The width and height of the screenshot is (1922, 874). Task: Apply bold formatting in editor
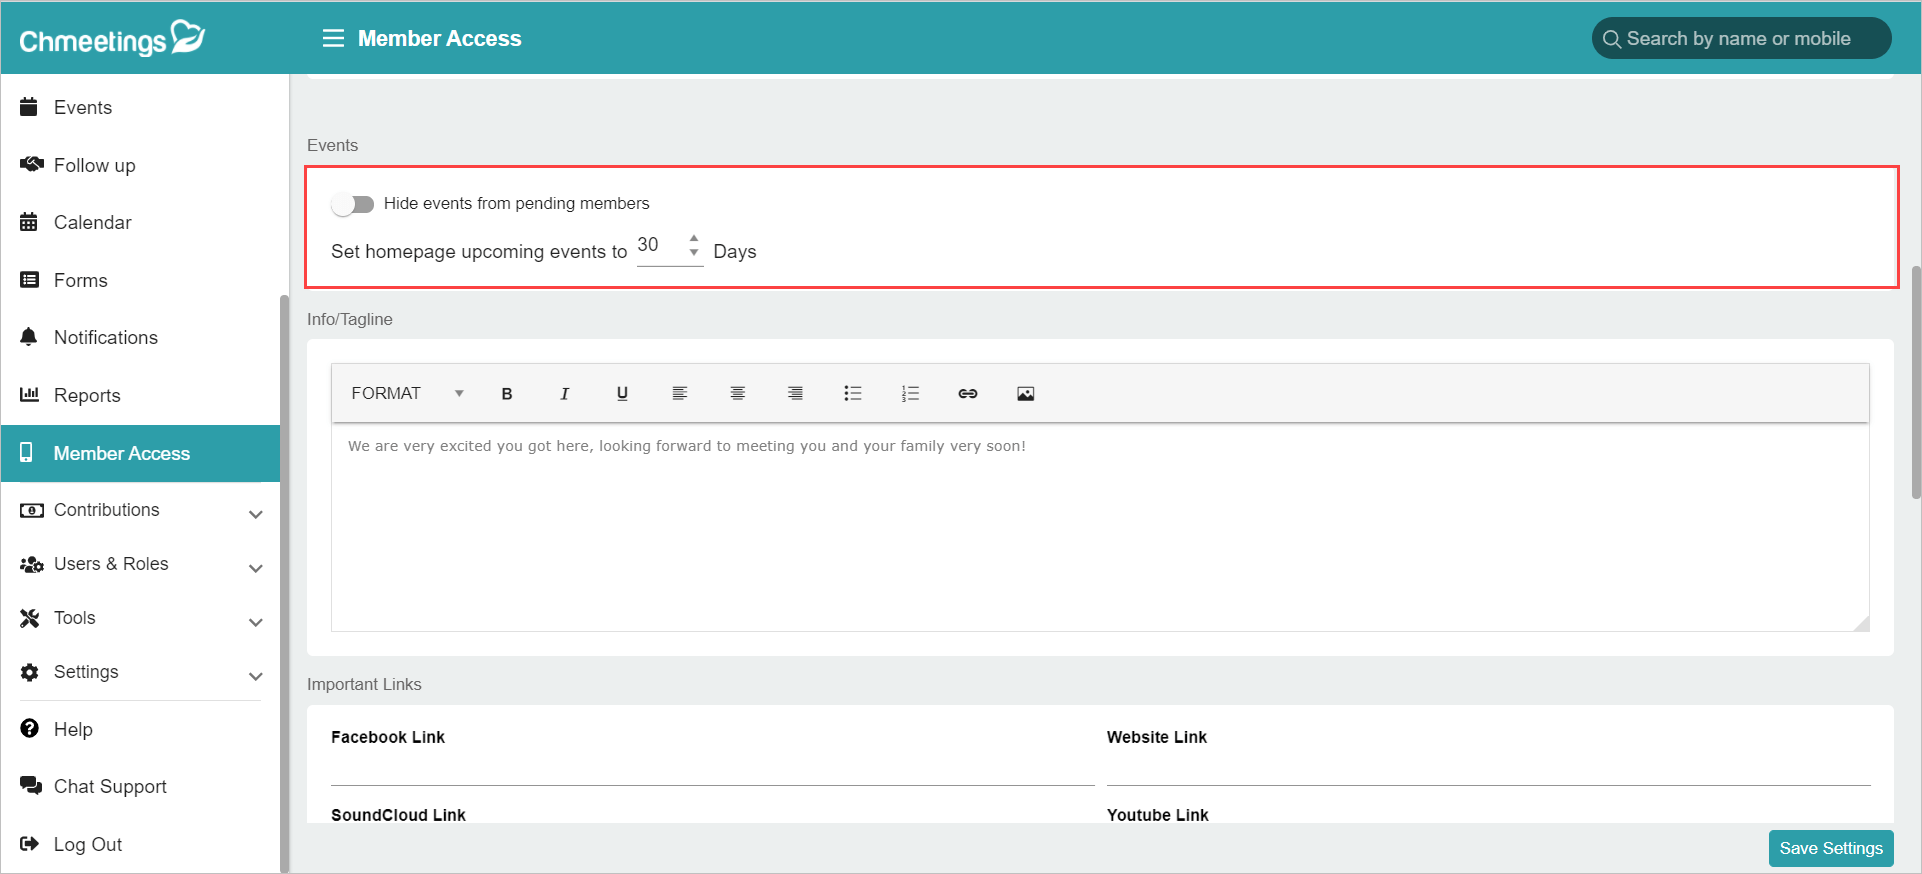point(507,394)
